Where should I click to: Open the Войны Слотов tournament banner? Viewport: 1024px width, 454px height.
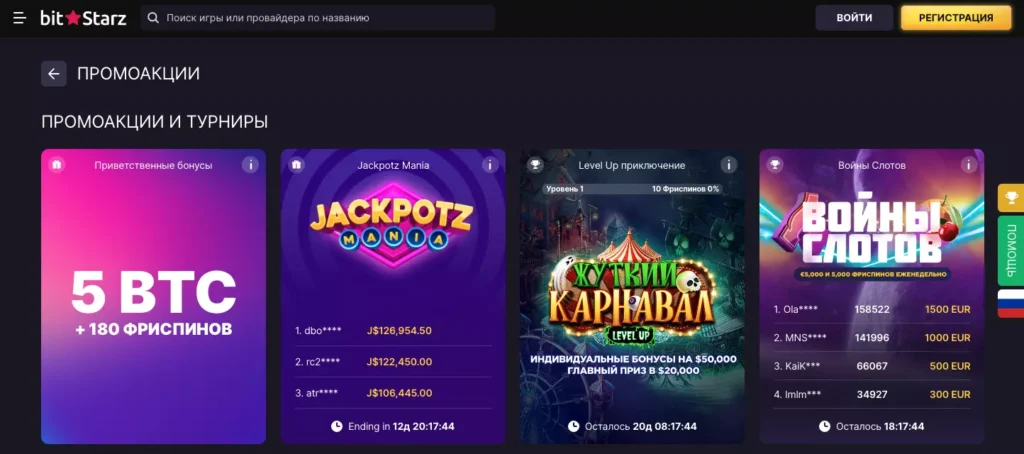(871, 230)
